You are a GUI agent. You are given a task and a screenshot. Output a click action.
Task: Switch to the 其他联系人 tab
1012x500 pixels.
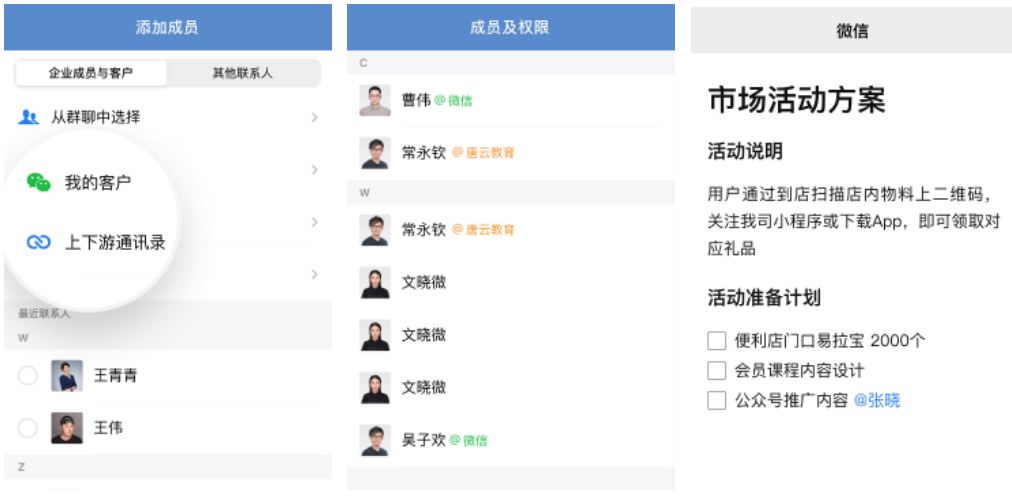[x=243, y=73]
